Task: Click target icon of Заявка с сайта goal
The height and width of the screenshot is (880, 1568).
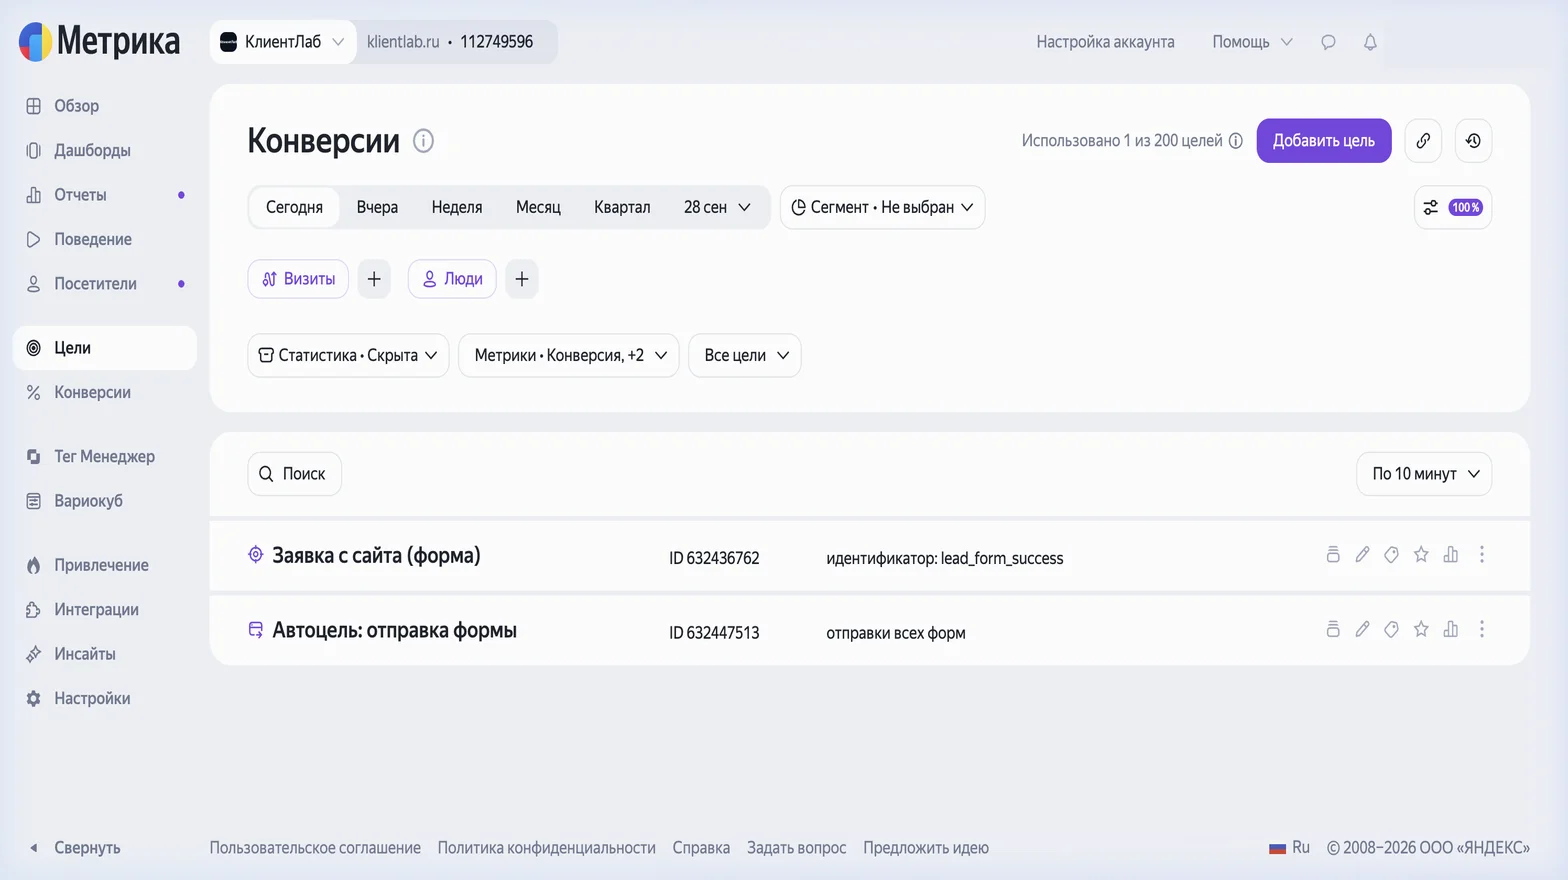Action: [x=256, y=555]
